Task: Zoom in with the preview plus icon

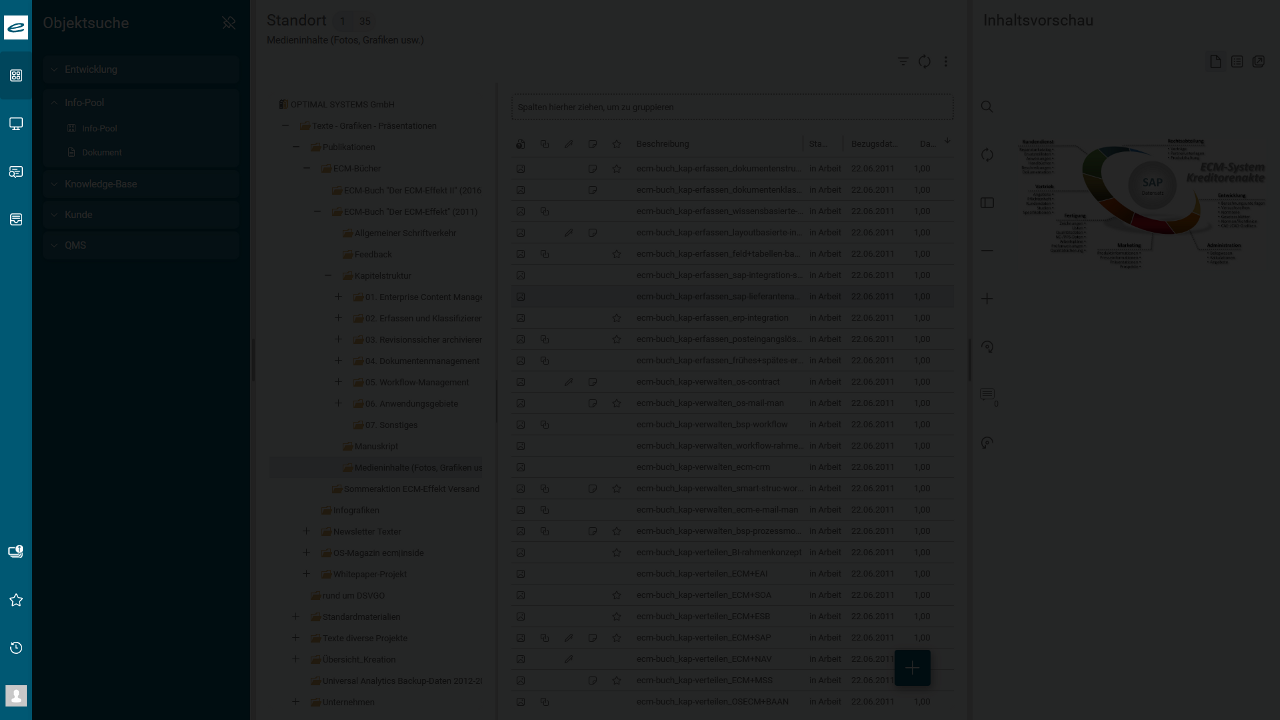Action: coord(987,298)
